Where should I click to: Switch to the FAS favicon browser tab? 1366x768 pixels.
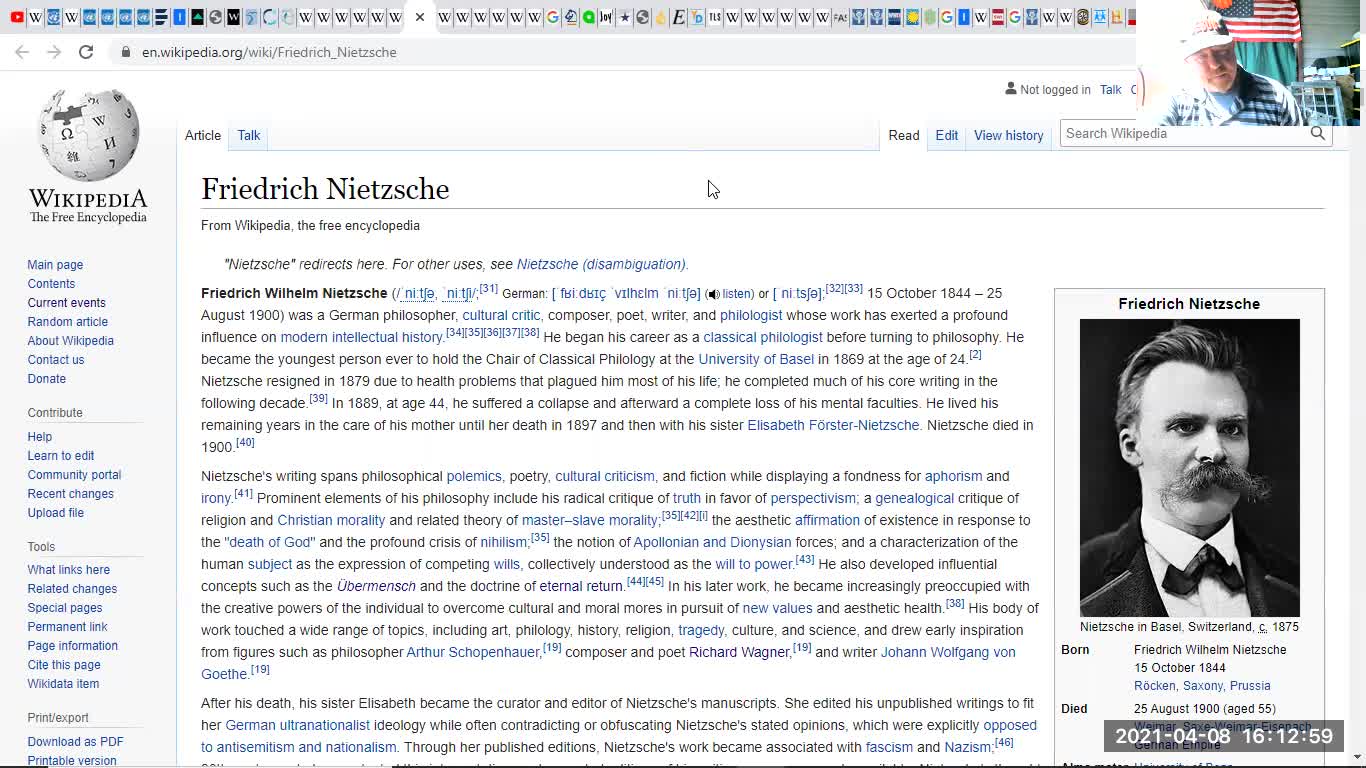[840, 17]
